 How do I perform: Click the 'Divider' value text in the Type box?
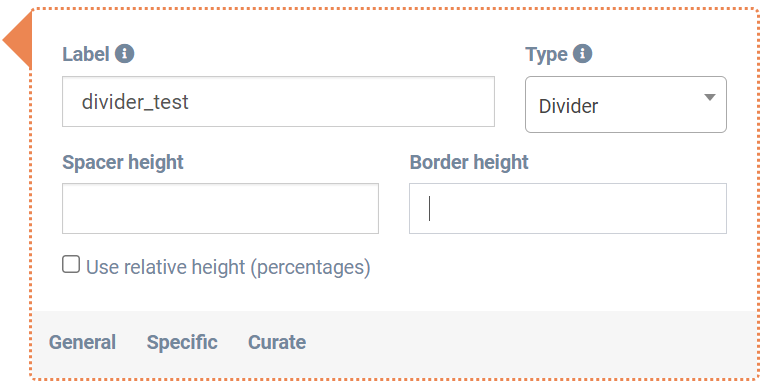pyautogui.click(x=568, y=106)
